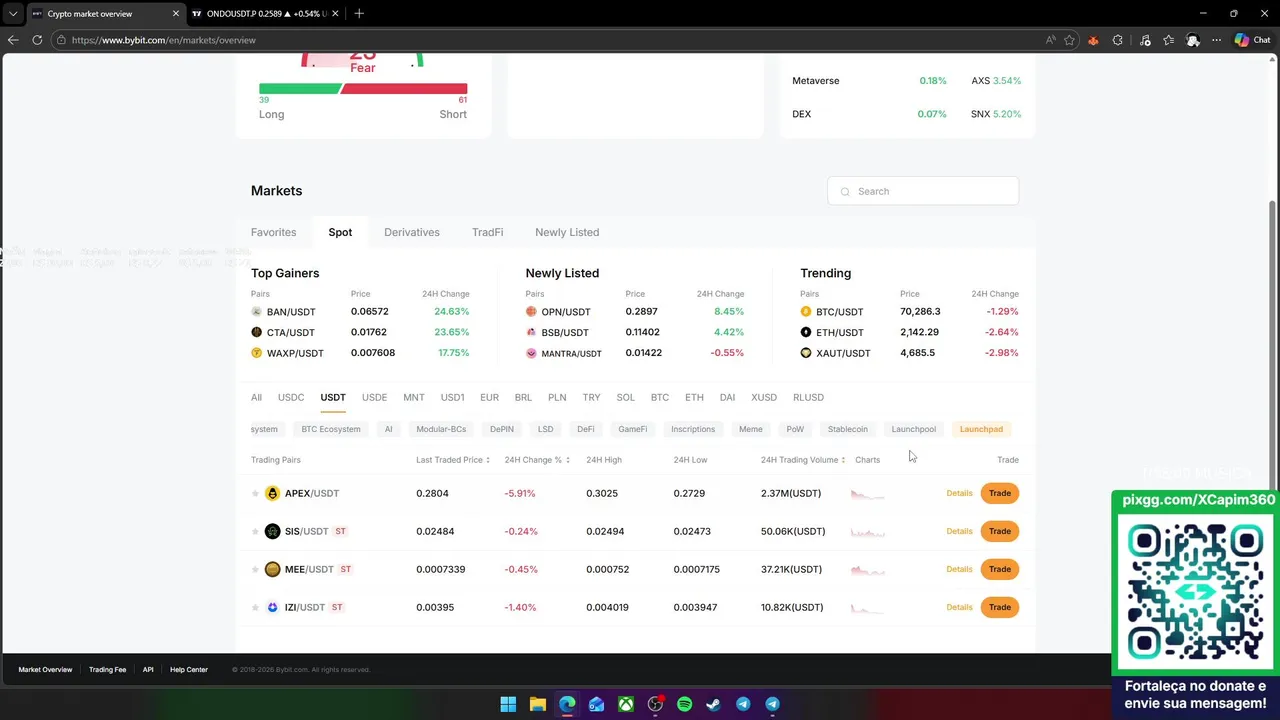This screenshot has height=720, width=1280.
Task: Open Details link for MEE/USDT
Action: (959, 569)
